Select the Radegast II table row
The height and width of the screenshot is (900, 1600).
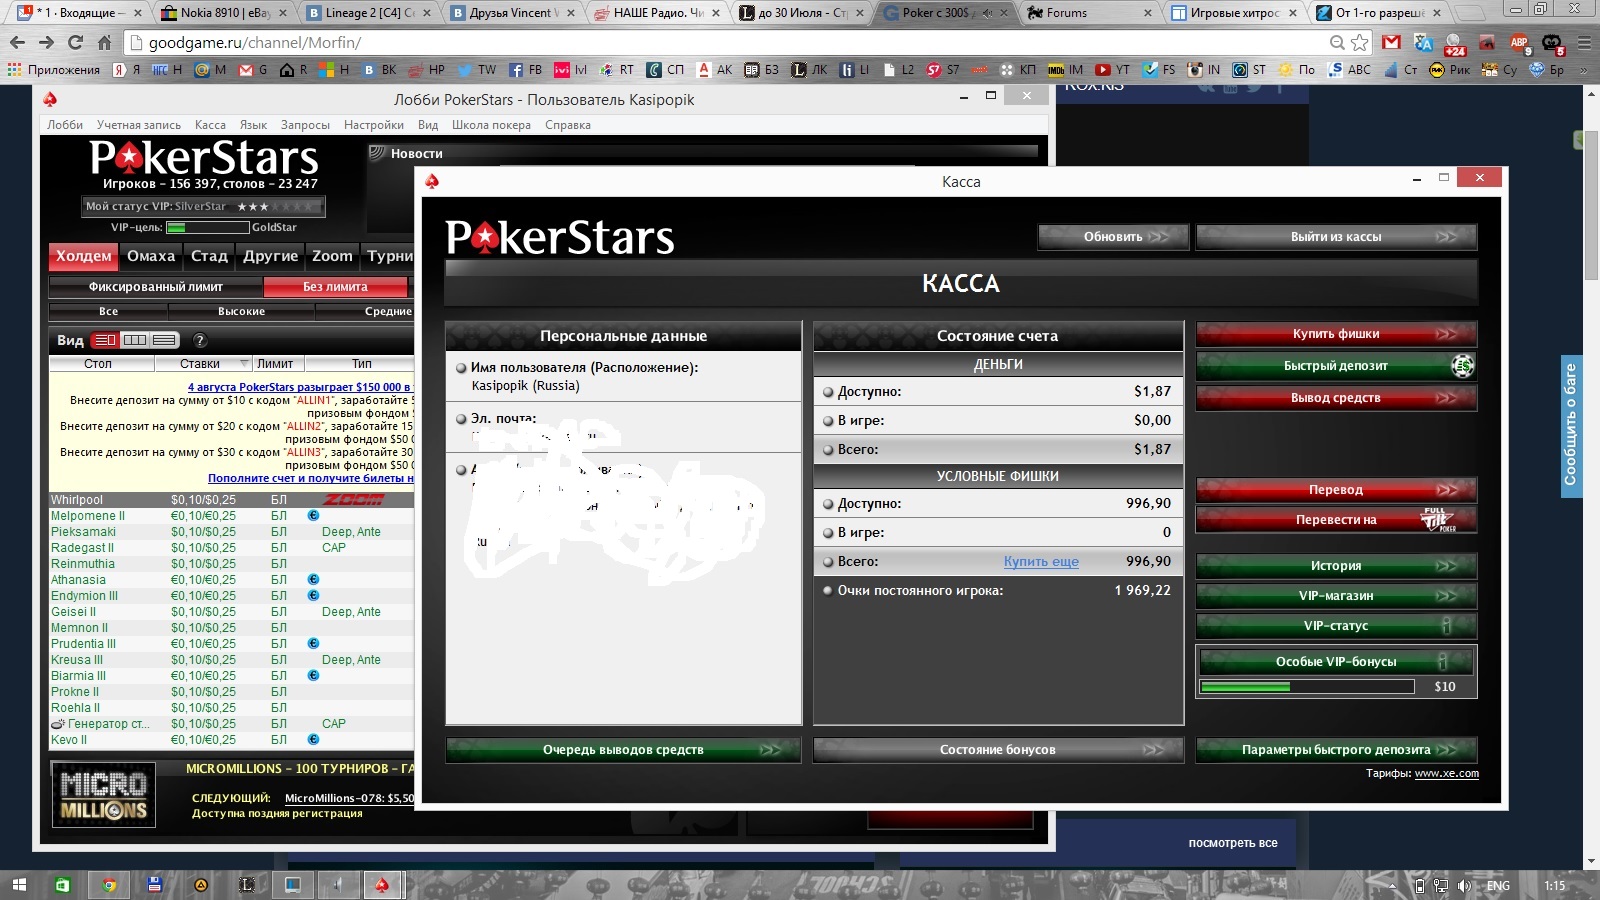coord(231,548)
